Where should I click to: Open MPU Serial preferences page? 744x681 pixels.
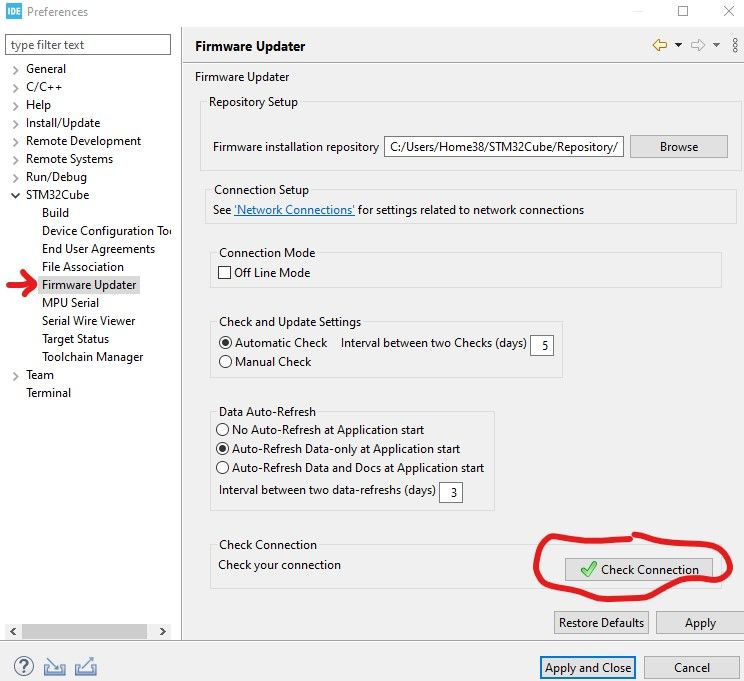click(x=70, y=303)
